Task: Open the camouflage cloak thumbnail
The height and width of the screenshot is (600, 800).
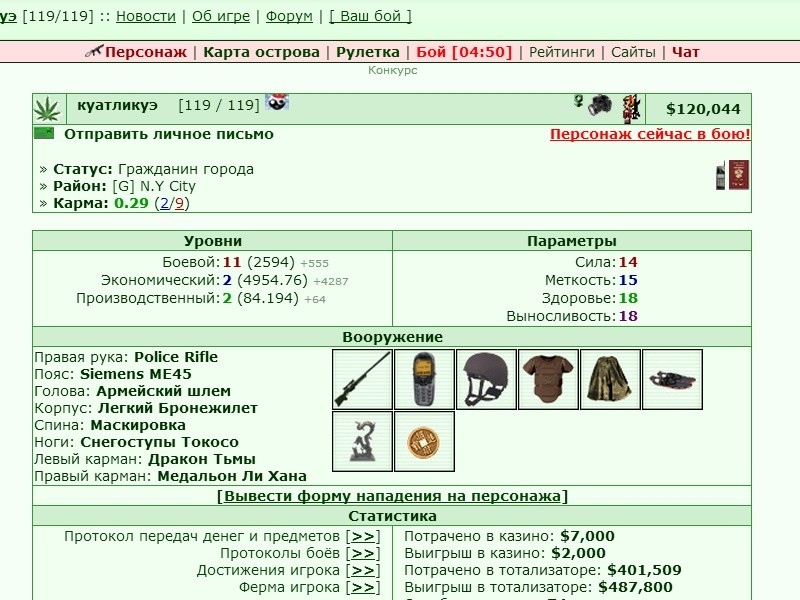Action: pos(610,380)
